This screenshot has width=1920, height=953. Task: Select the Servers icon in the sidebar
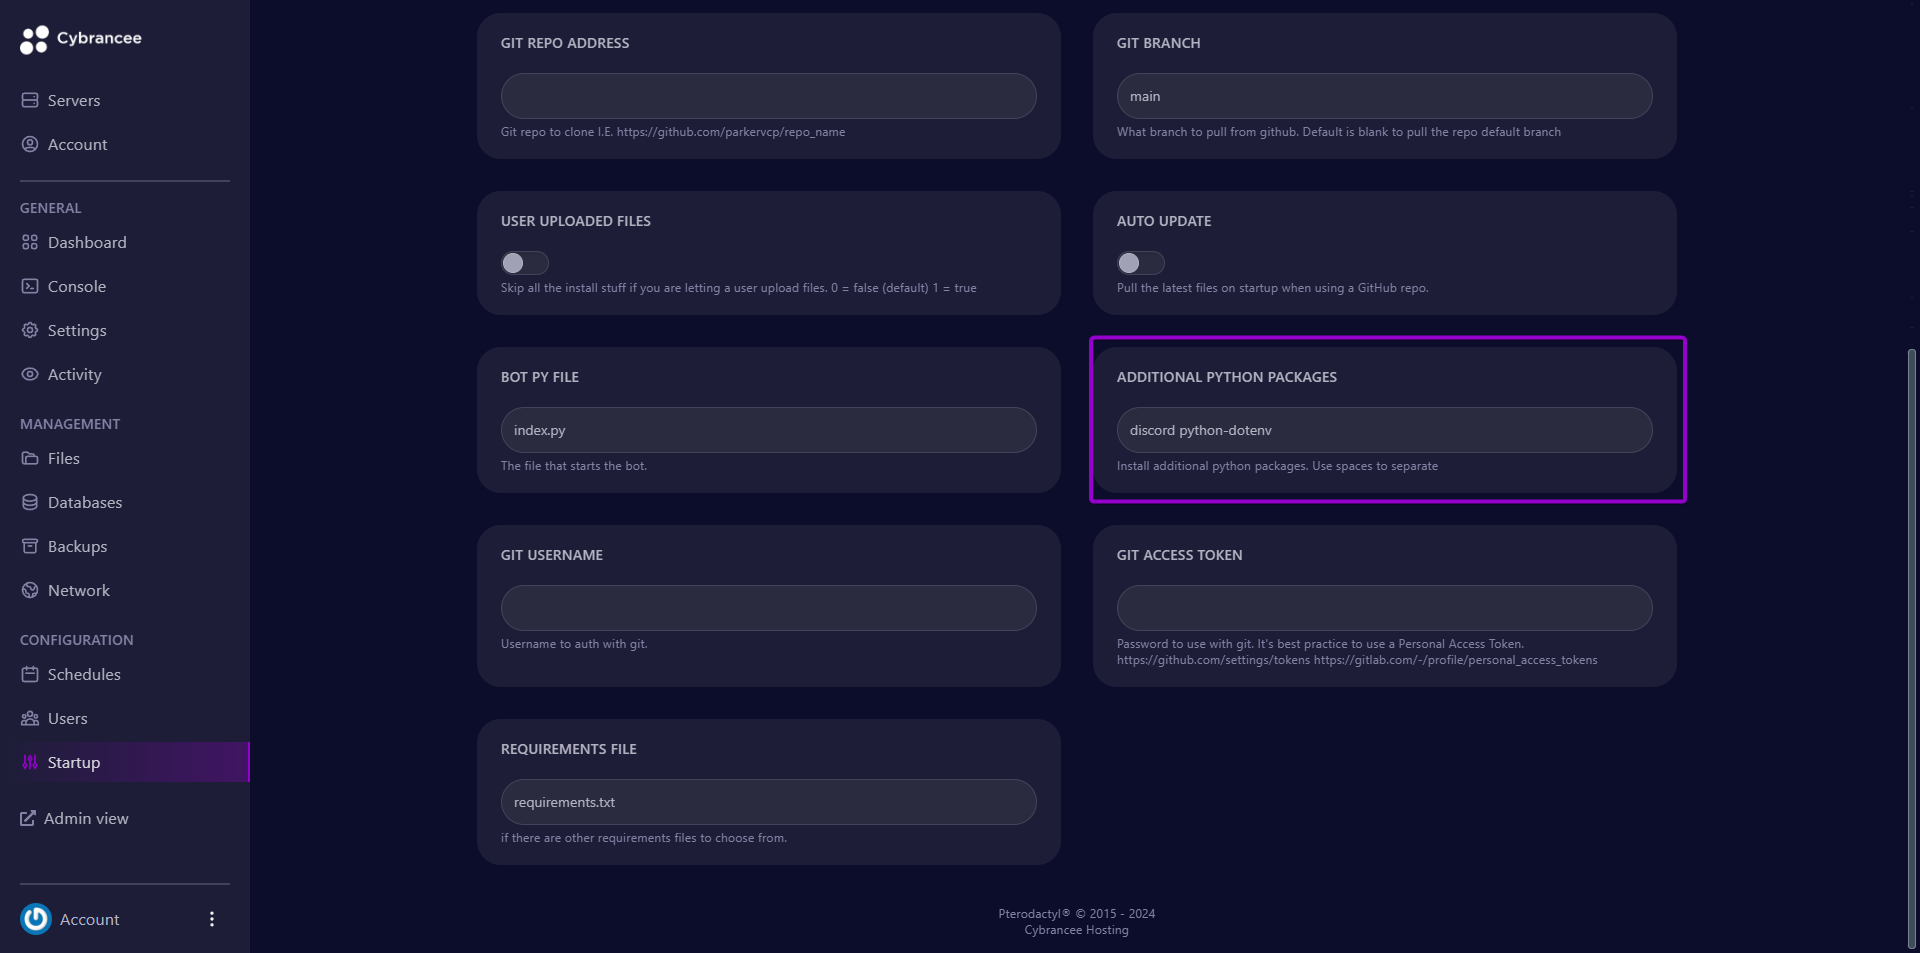tap(30, 100)
